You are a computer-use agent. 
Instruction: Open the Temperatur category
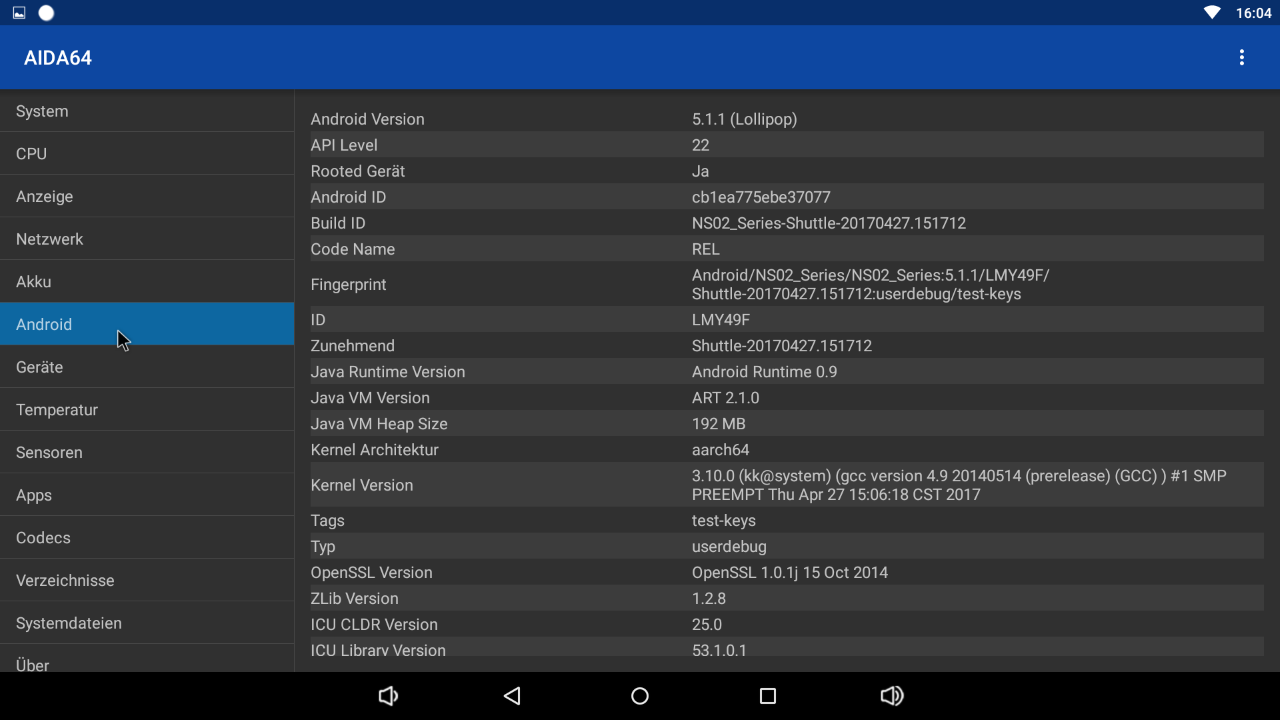(147, 410)
